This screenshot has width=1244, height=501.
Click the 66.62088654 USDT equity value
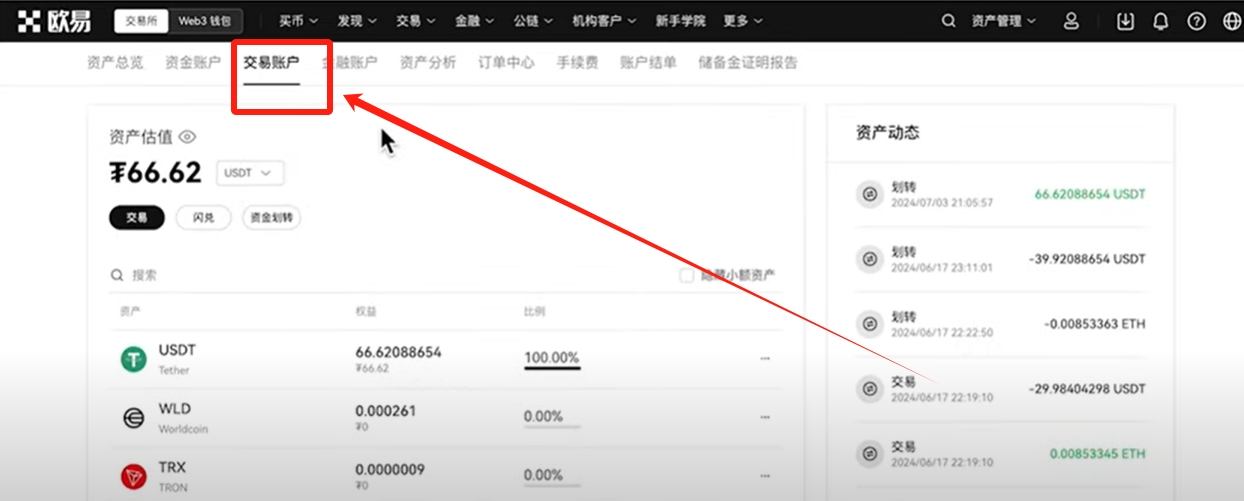pyautogui.click(x=398, y=352)
